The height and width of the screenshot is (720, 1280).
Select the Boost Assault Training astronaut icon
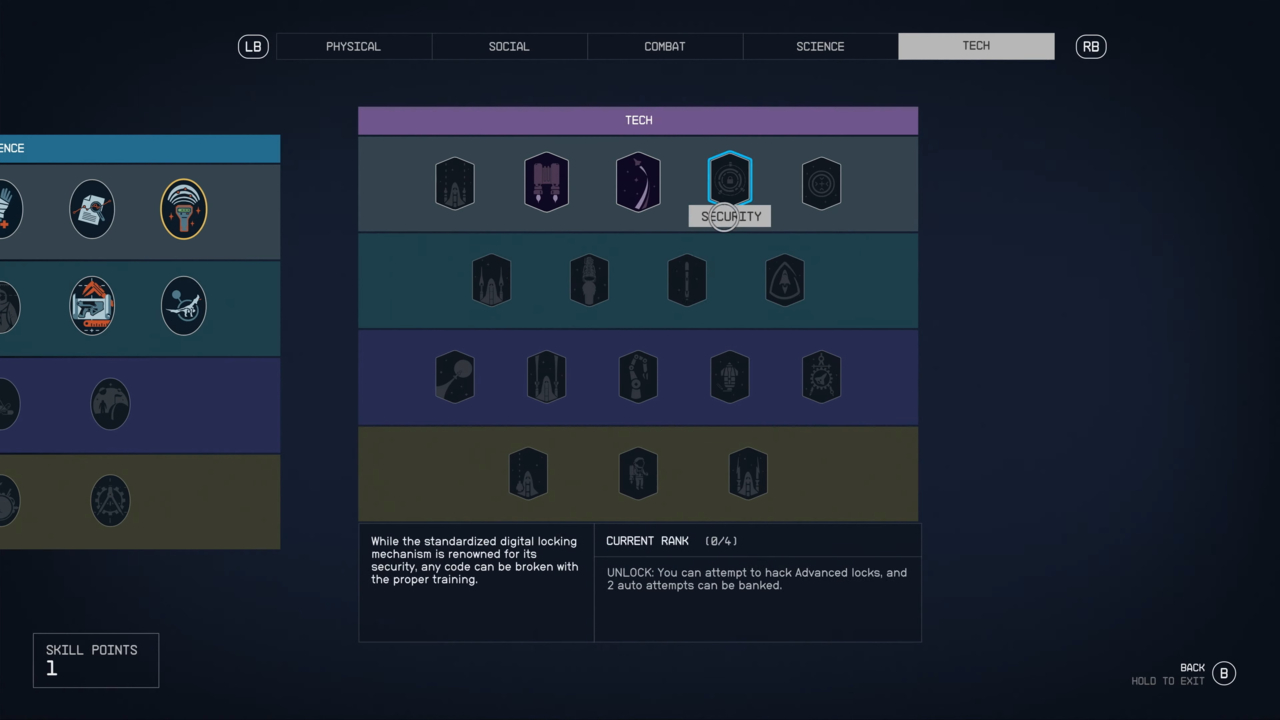click(638, 473)
